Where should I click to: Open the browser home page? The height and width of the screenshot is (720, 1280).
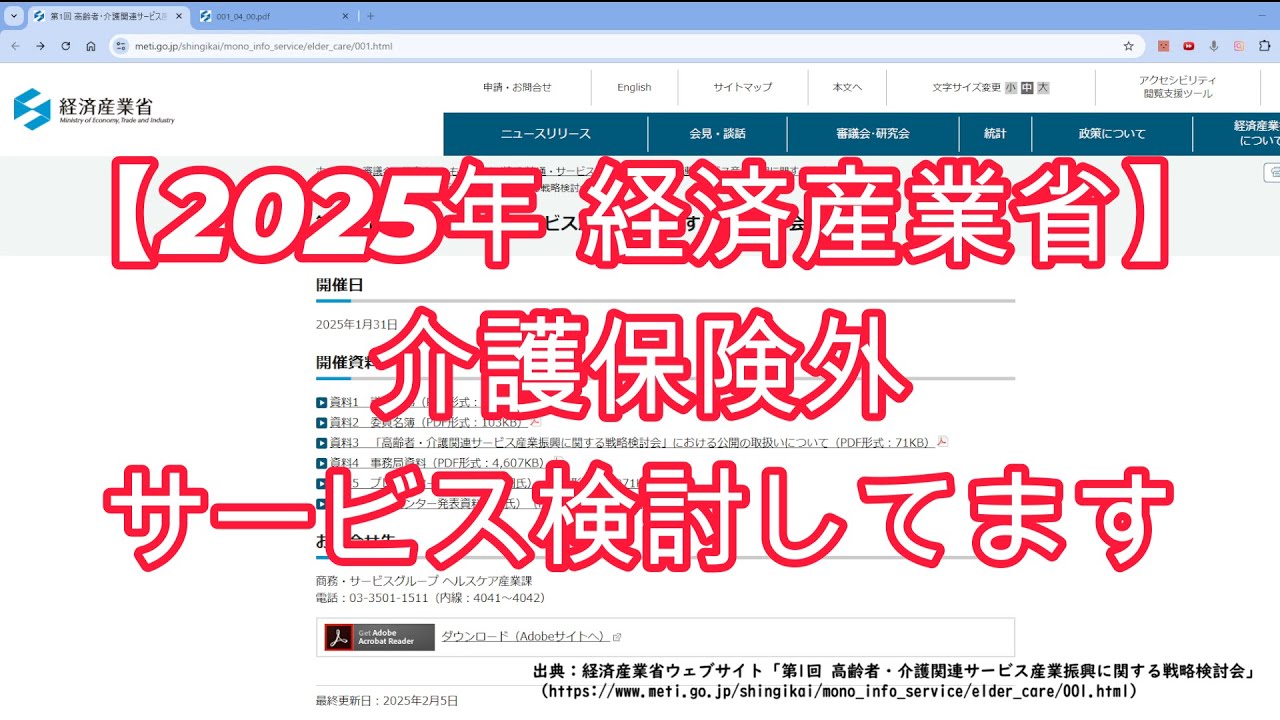[x=91, y=46]
